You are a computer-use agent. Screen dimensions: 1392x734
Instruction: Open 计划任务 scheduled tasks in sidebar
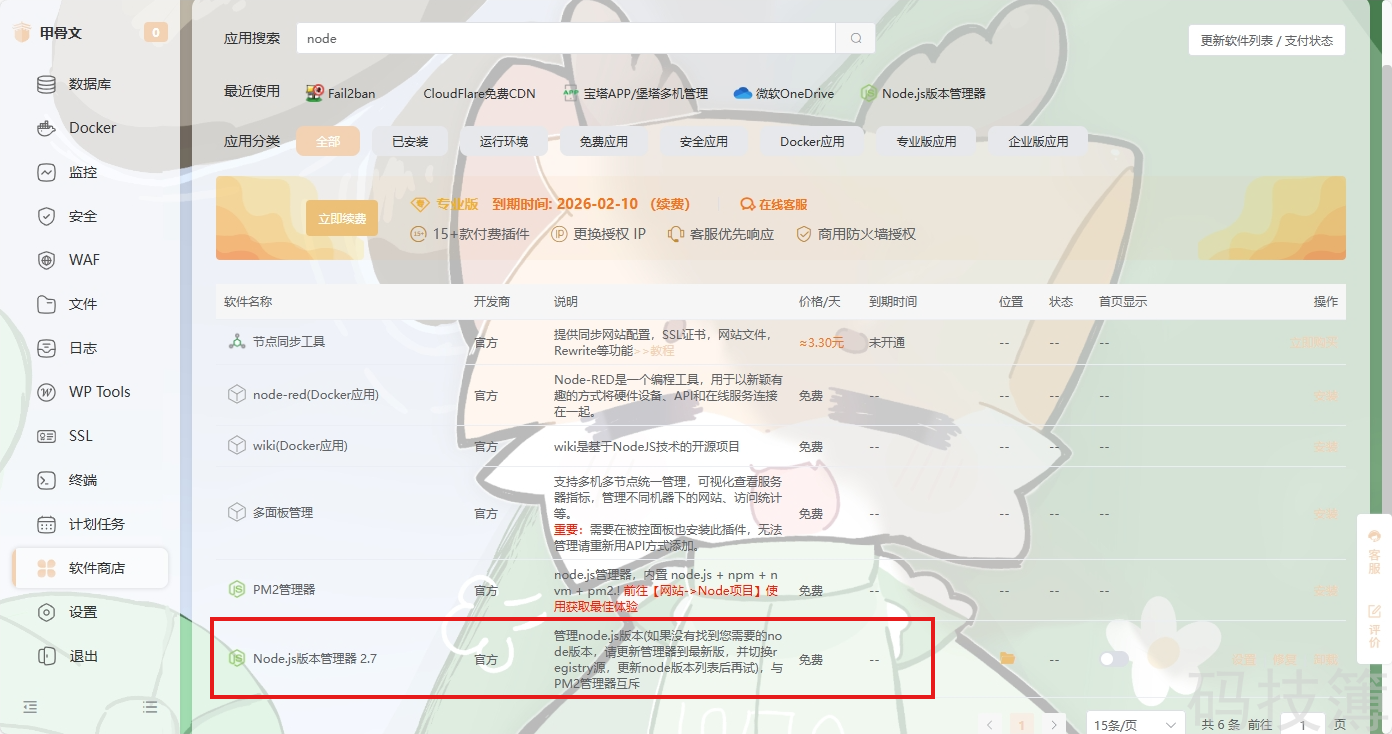[x=100, y=524]
